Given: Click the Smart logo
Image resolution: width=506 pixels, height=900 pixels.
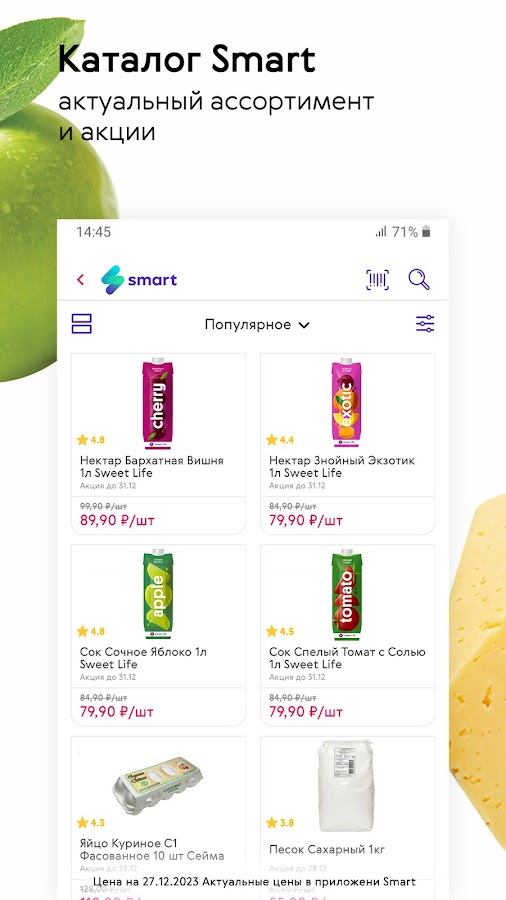Looking at the screenshot, I should click(139, 280).
